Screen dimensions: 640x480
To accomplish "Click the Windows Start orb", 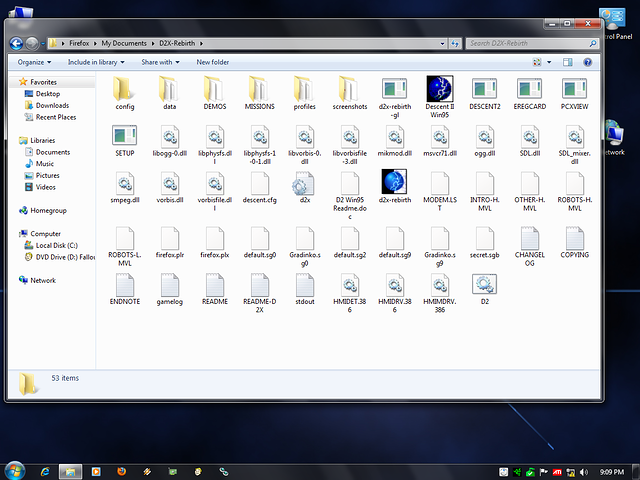I will pyautogui.click(x=15, y=470).
